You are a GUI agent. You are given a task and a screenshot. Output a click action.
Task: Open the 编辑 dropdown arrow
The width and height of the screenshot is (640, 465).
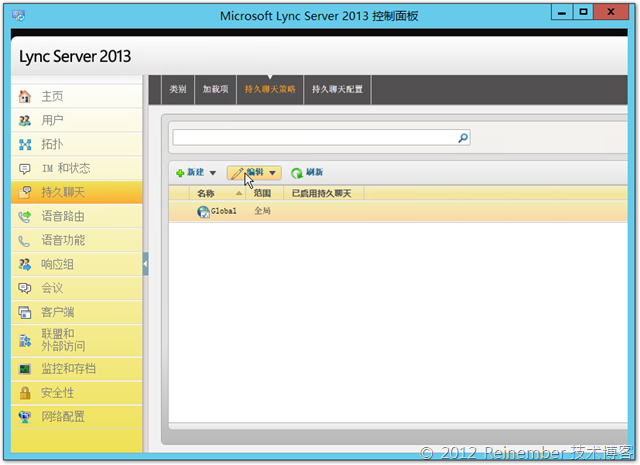pyautogui.click(x=272, y=173)
